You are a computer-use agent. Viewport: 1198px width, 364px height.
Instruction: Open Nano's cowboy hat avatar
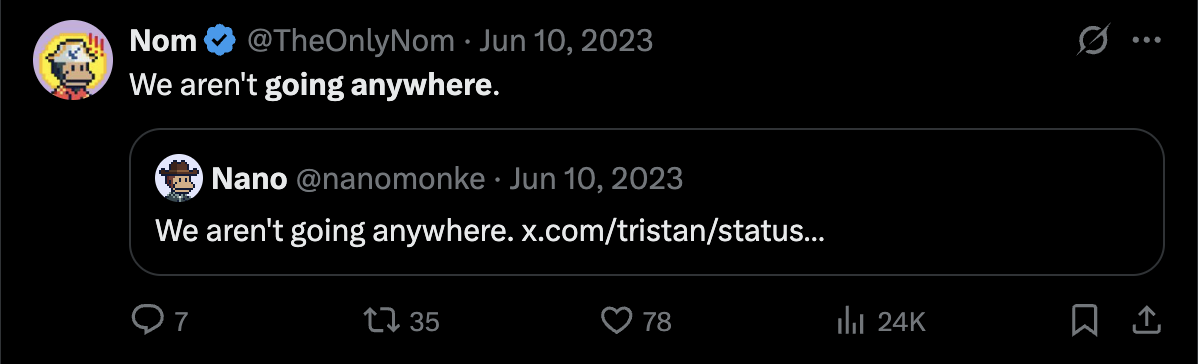tap(179, 177)
